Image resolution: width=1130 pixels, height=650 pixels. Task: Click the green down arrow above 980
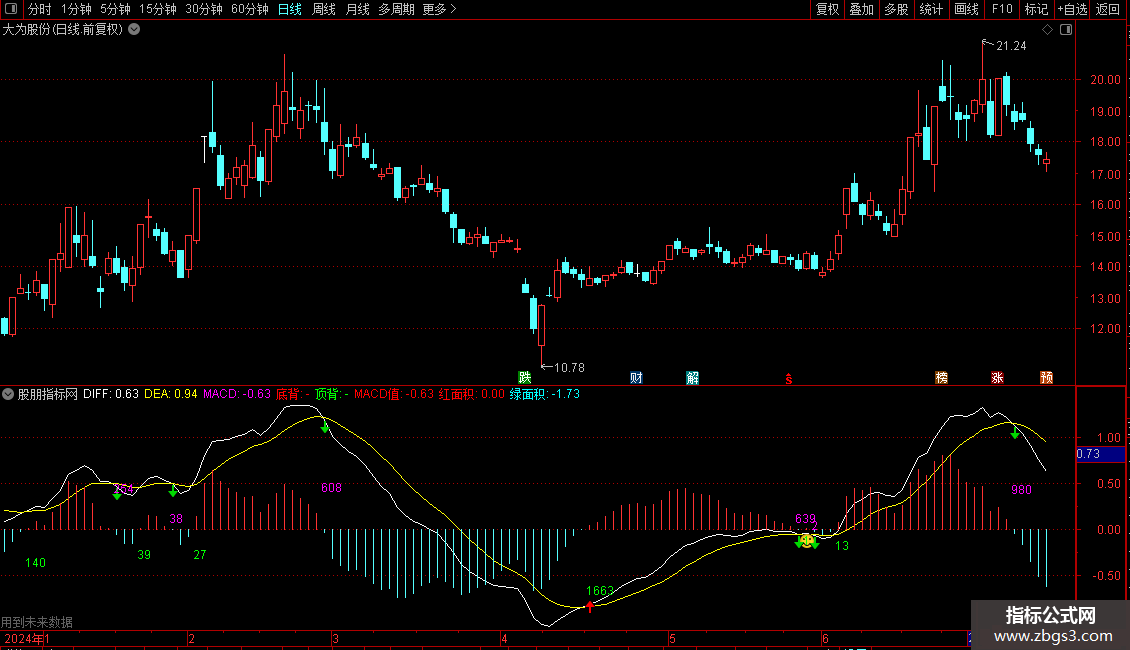point(1015,433)
